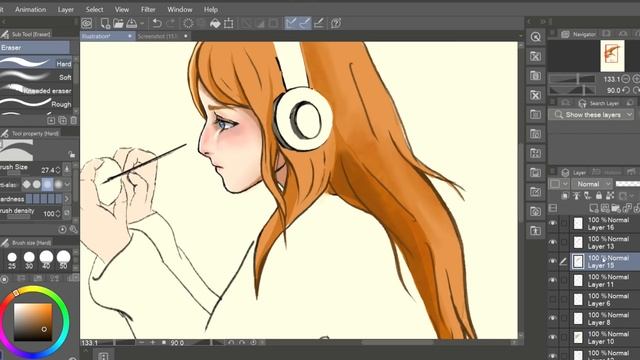Delete sub tool trash icon
The width and height of the screenshot is (640, 360).
(x=73, y=120)
